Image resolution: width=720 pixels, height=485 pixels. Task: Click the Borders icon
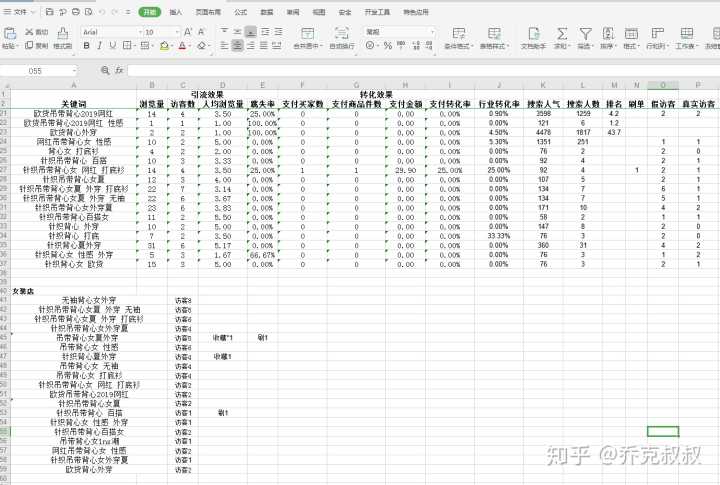click(x=127, y=45)
